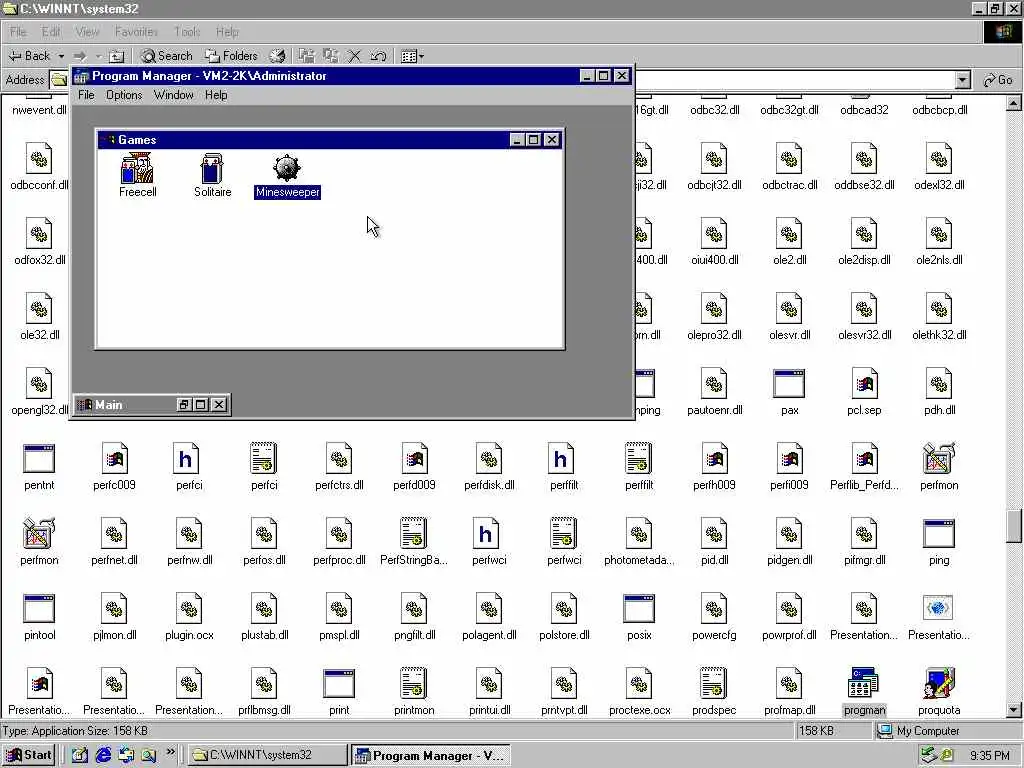Restore the minimized Main group
Viewport: 1024px width, 768px height.
[184, 405]
